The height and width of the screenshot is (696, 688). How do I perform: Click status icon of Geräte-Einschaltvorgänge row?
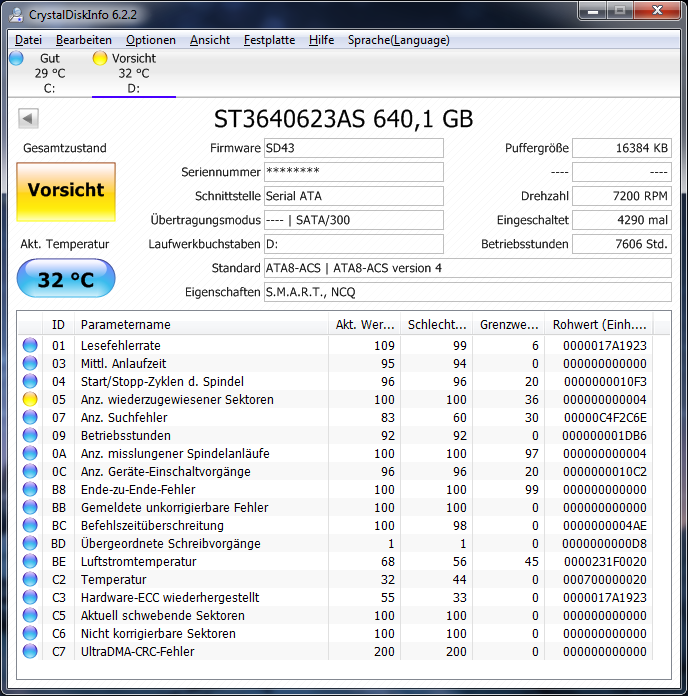[30, 471]
